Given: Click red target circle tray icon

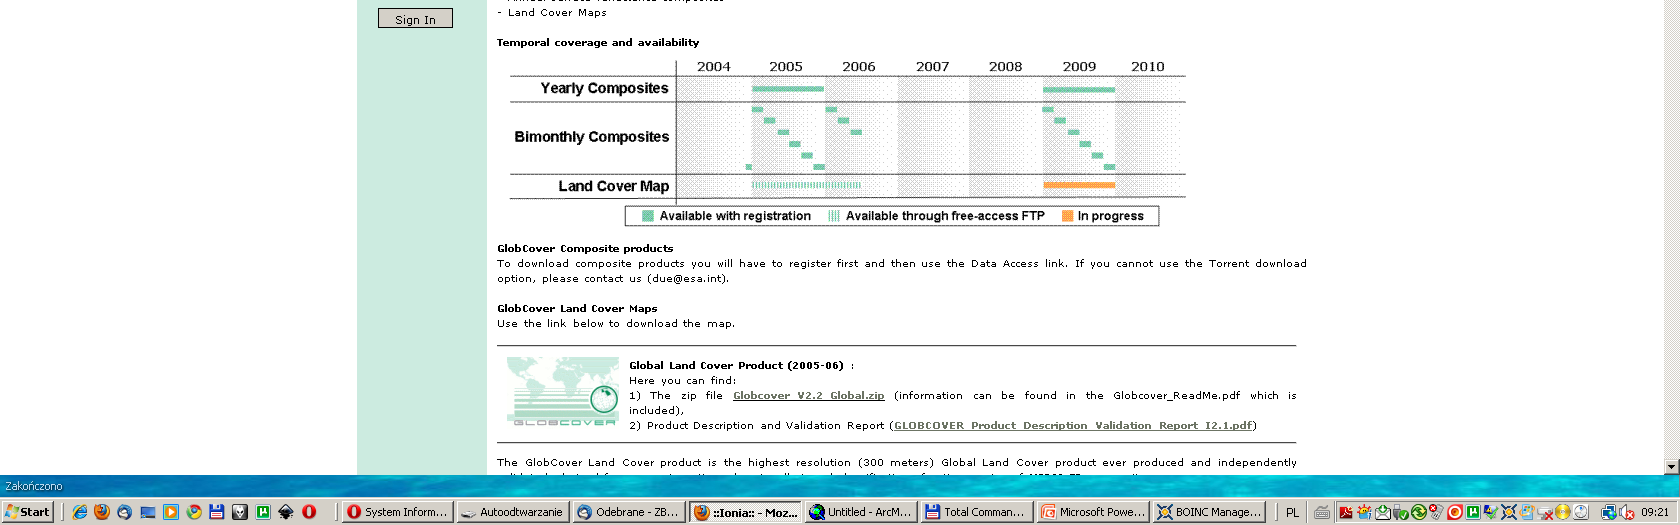Looking at the screenshot, I should point(1455,512).
